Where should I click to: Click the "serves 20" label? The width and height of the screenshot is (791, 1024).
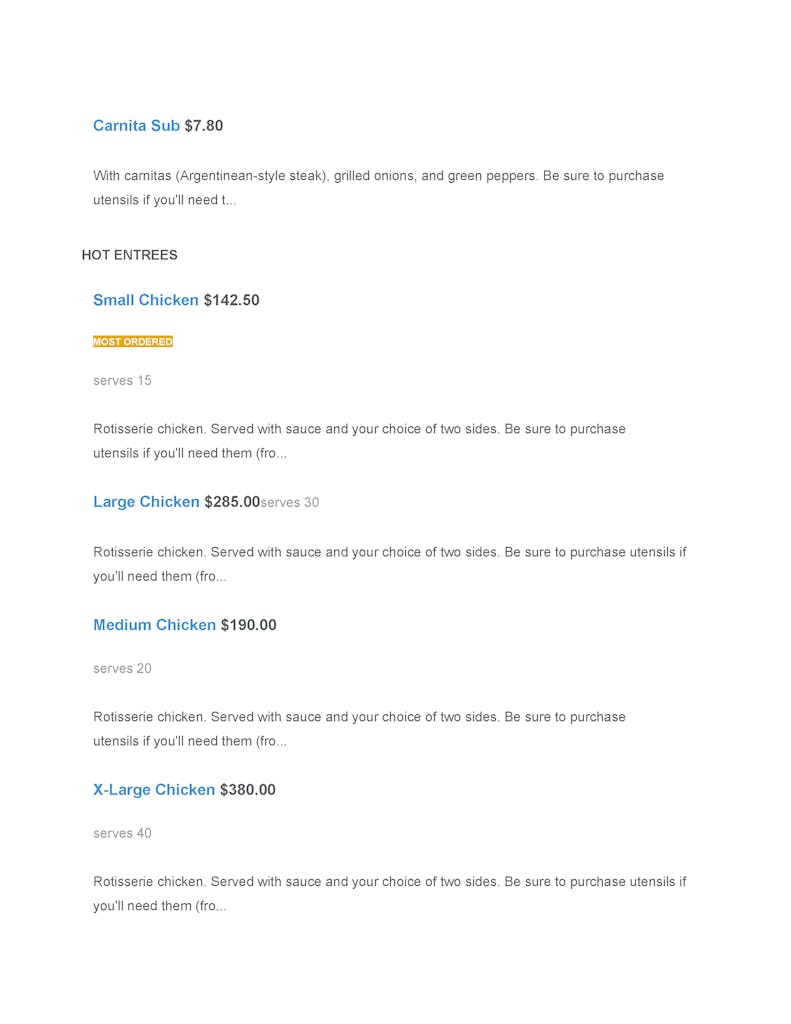(x=122, y=669)
